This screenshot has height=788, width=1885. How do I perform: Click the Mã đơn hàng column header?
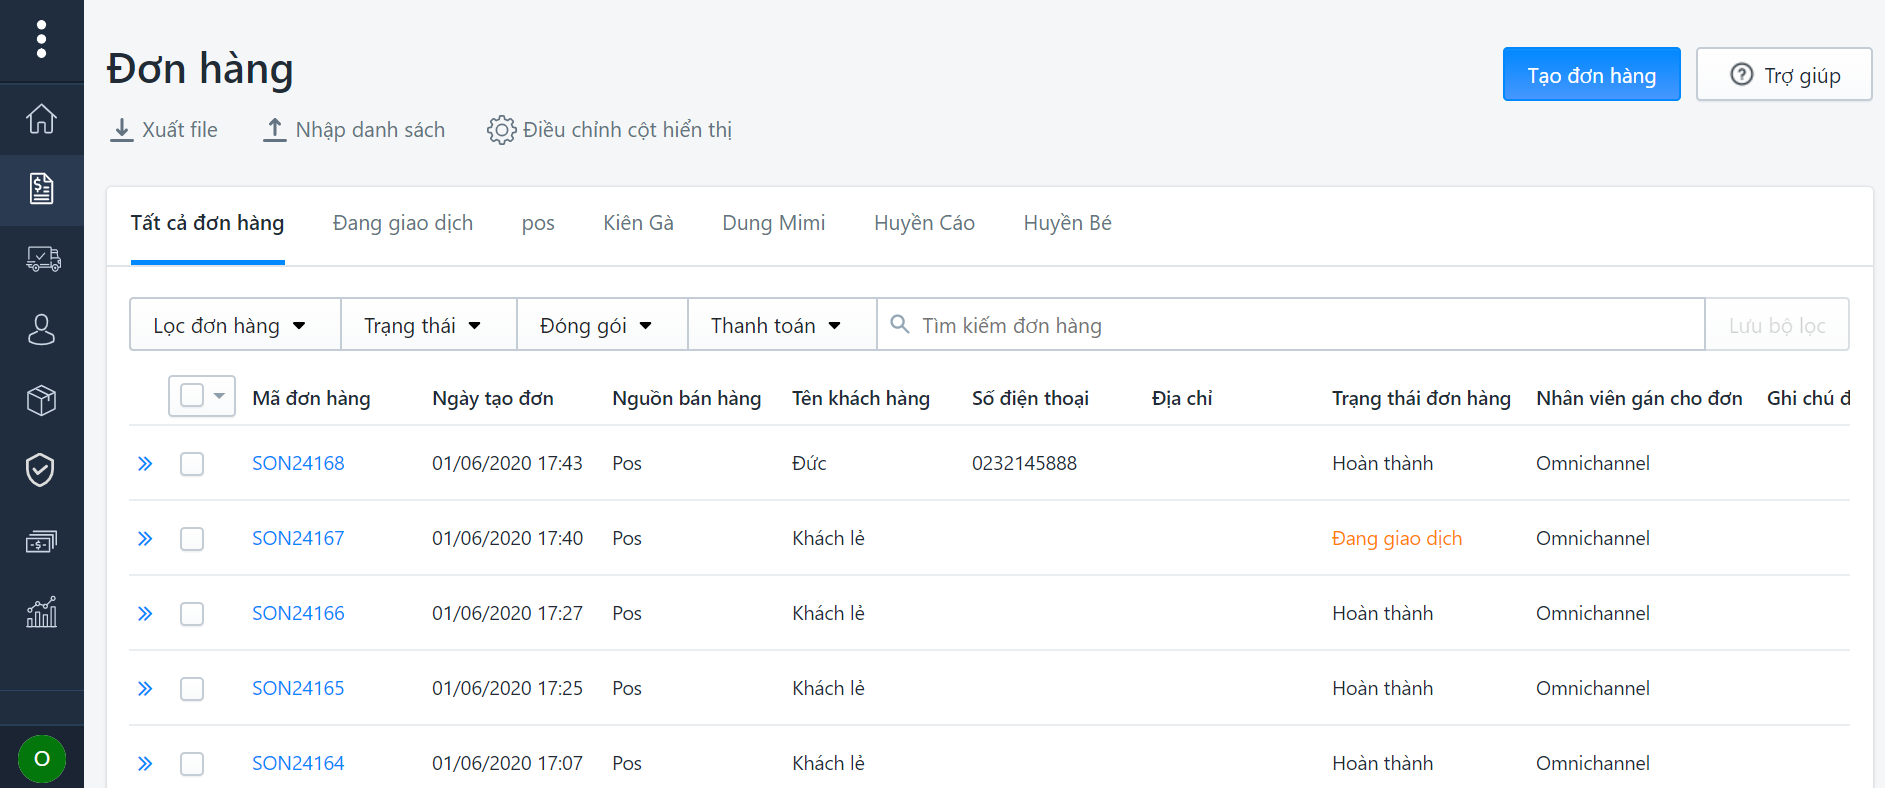(x=311, y=398)
